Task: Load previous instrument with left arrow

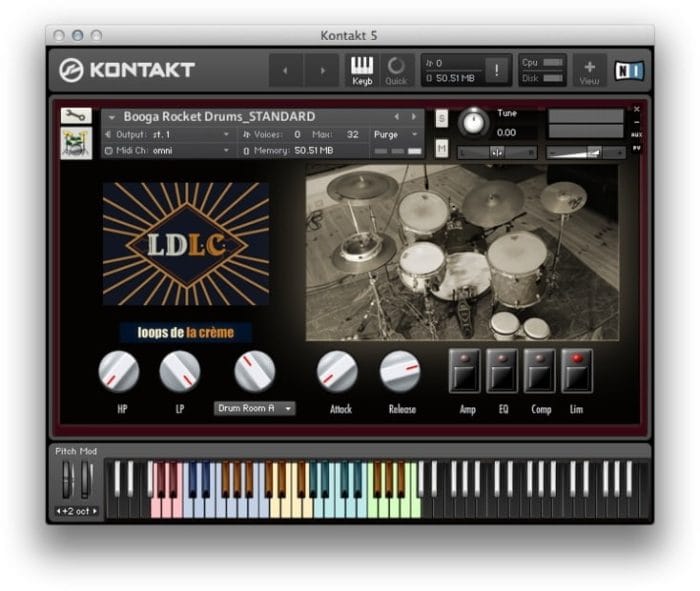Action: [396, 117]
